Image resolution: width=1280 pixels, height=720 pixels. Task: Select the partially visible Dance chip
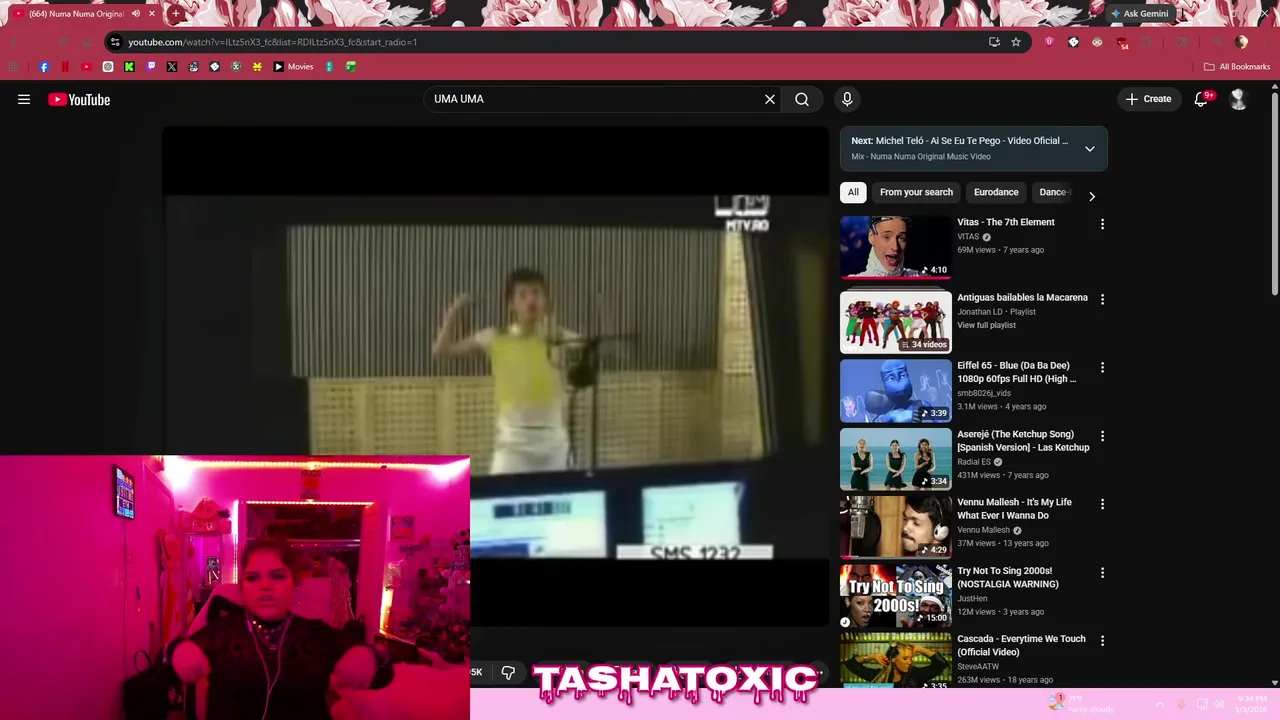tap(1053, 192)
